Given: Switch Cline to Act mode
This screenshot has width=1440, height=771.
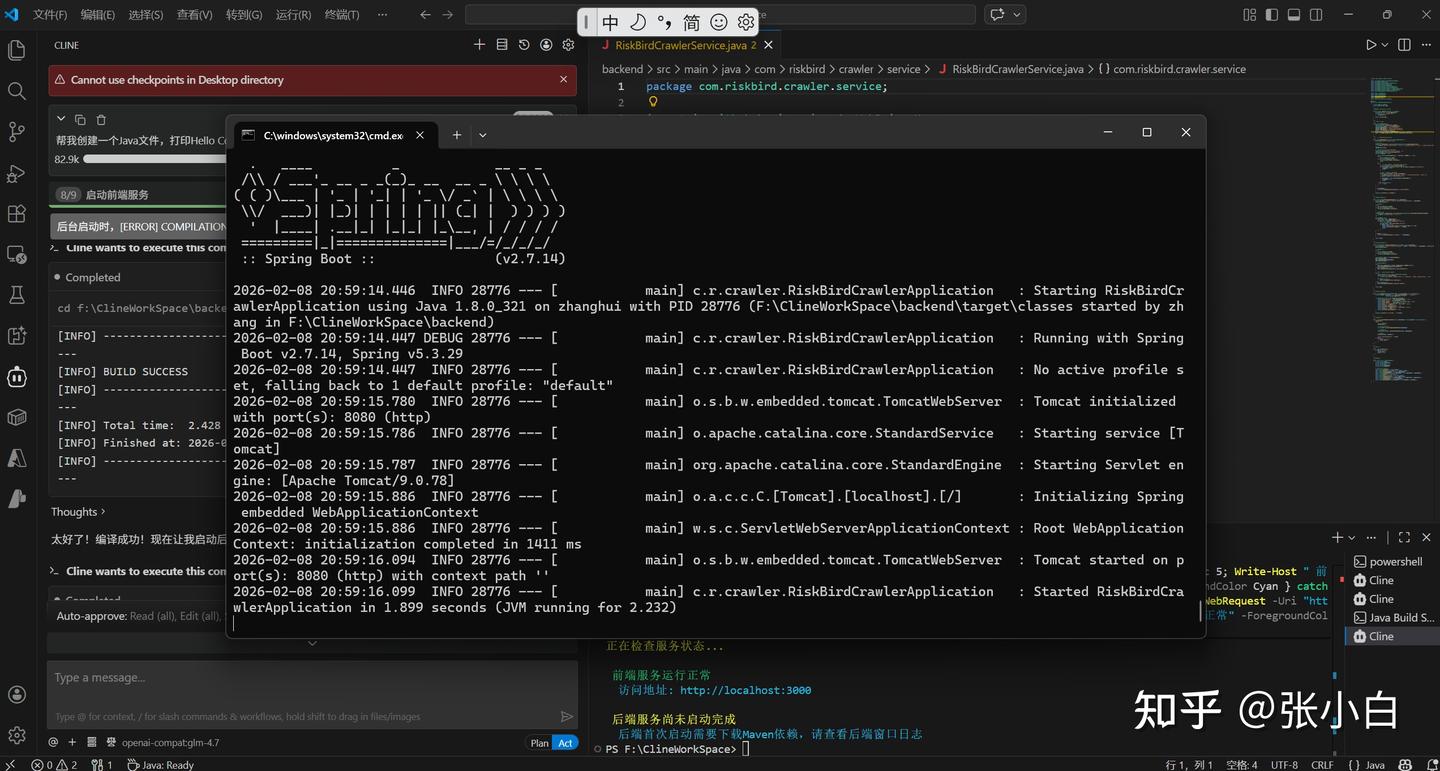Looking at the screenshot, I should click(566, 743).
